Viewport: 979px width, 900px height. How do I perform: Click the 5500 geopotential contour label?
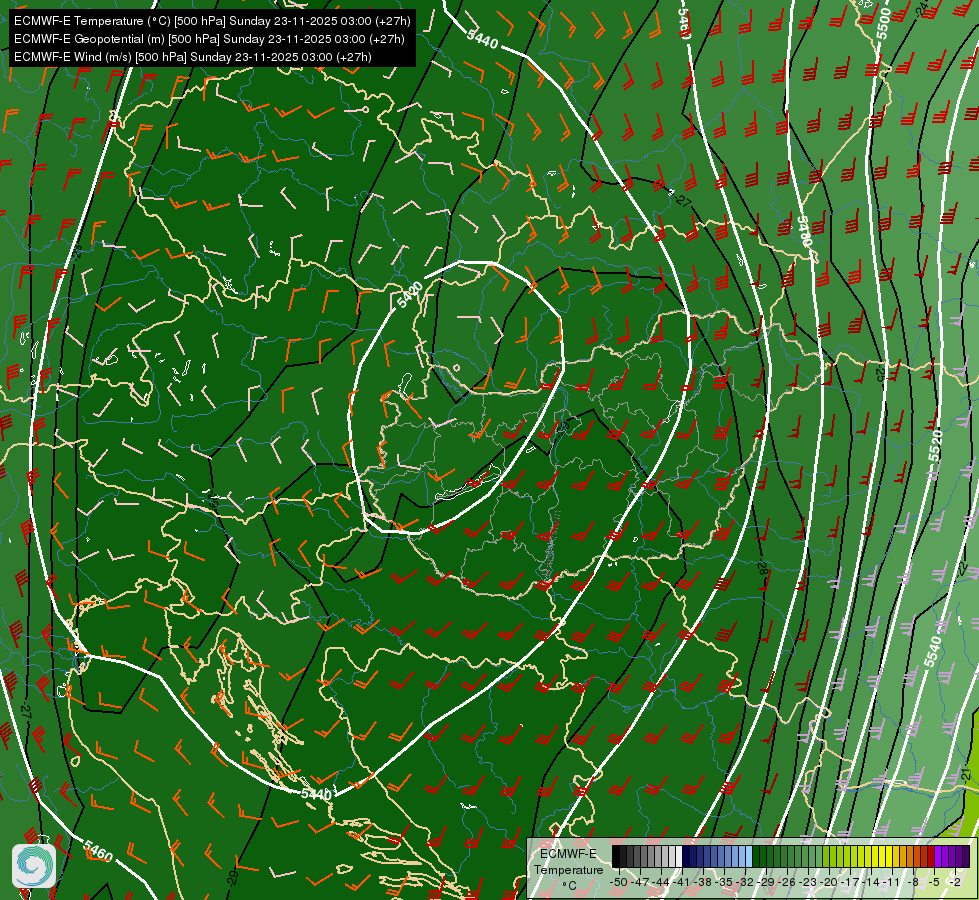(882, 23)
